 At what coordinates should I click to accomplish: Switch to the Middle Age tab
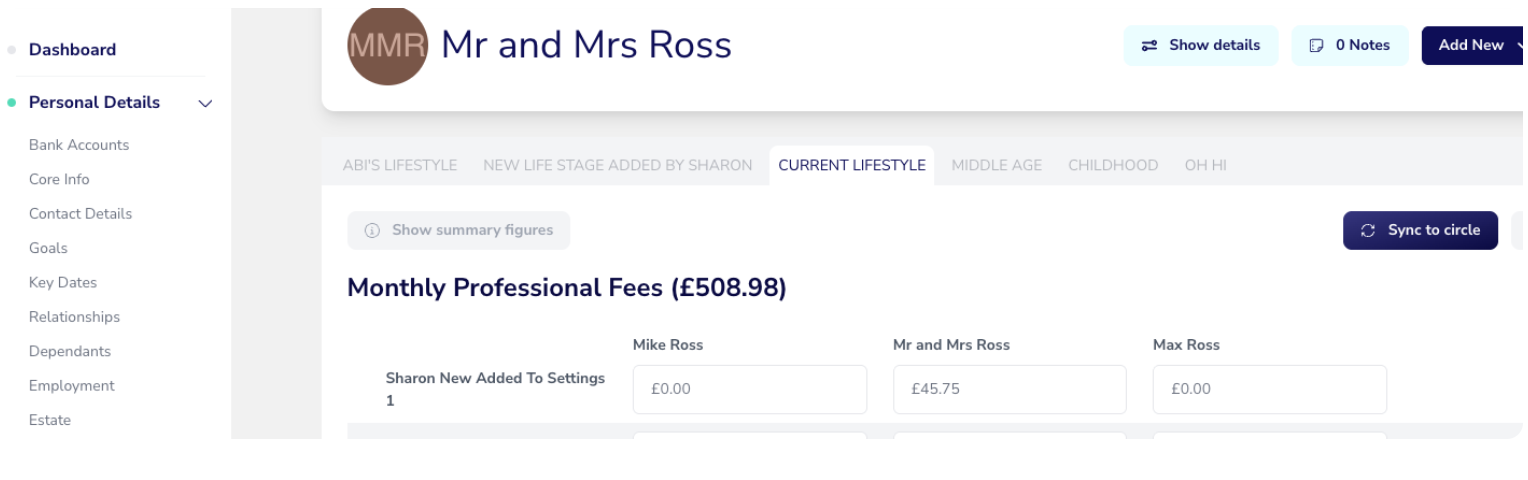996,165
